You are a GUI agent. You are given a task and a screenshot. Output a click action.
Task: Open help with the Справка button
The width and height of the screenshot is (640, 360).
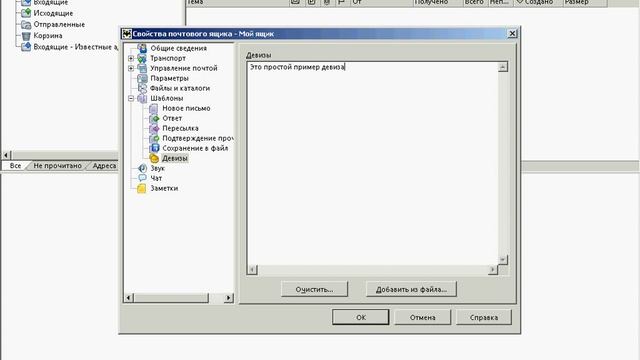(484, 317)
